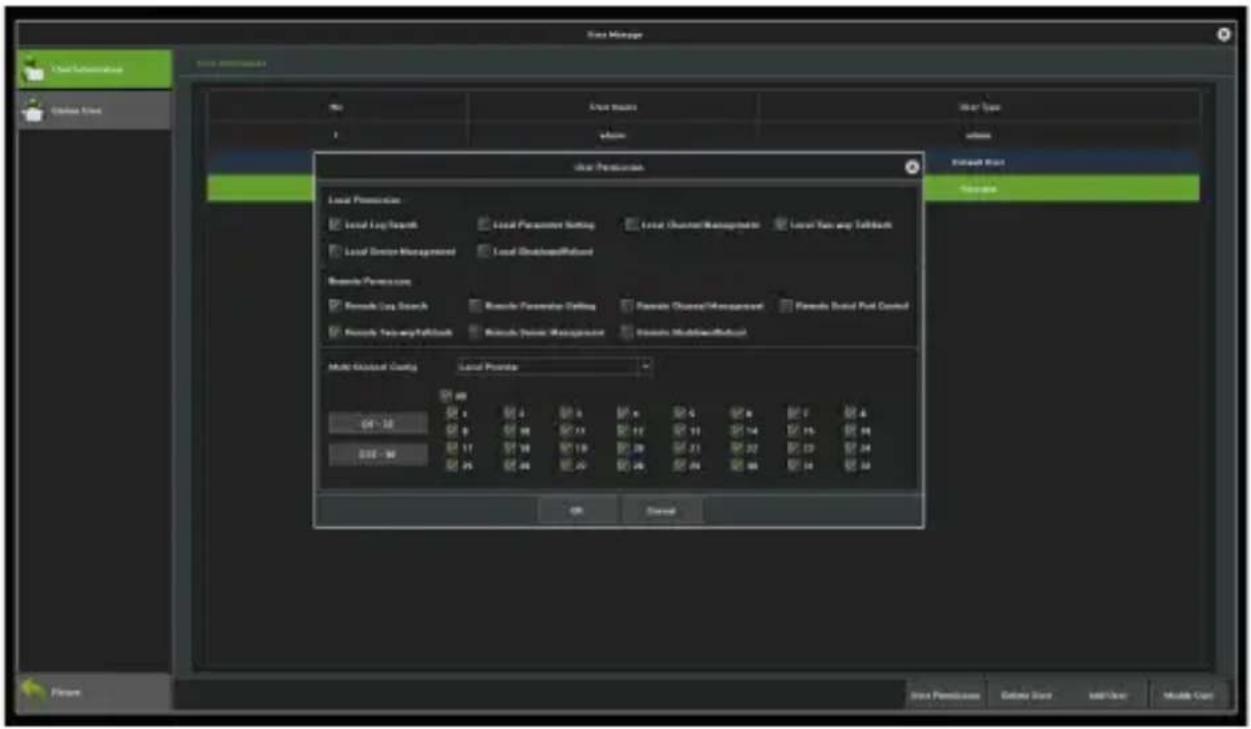1251x729 pixels.
Task: Click the User Name column header
Action: click(x=613, y=107)
